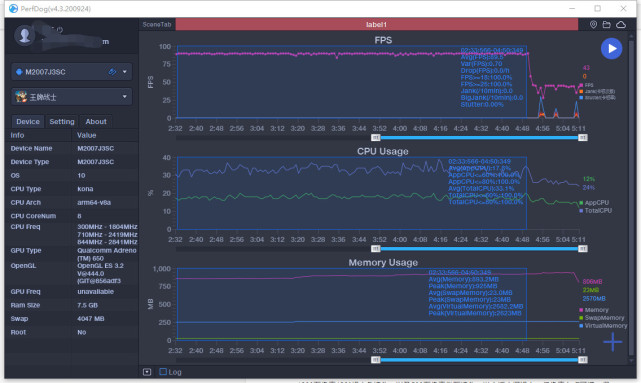
Task: Click the SceneTab label
Action: click(157, 25)
